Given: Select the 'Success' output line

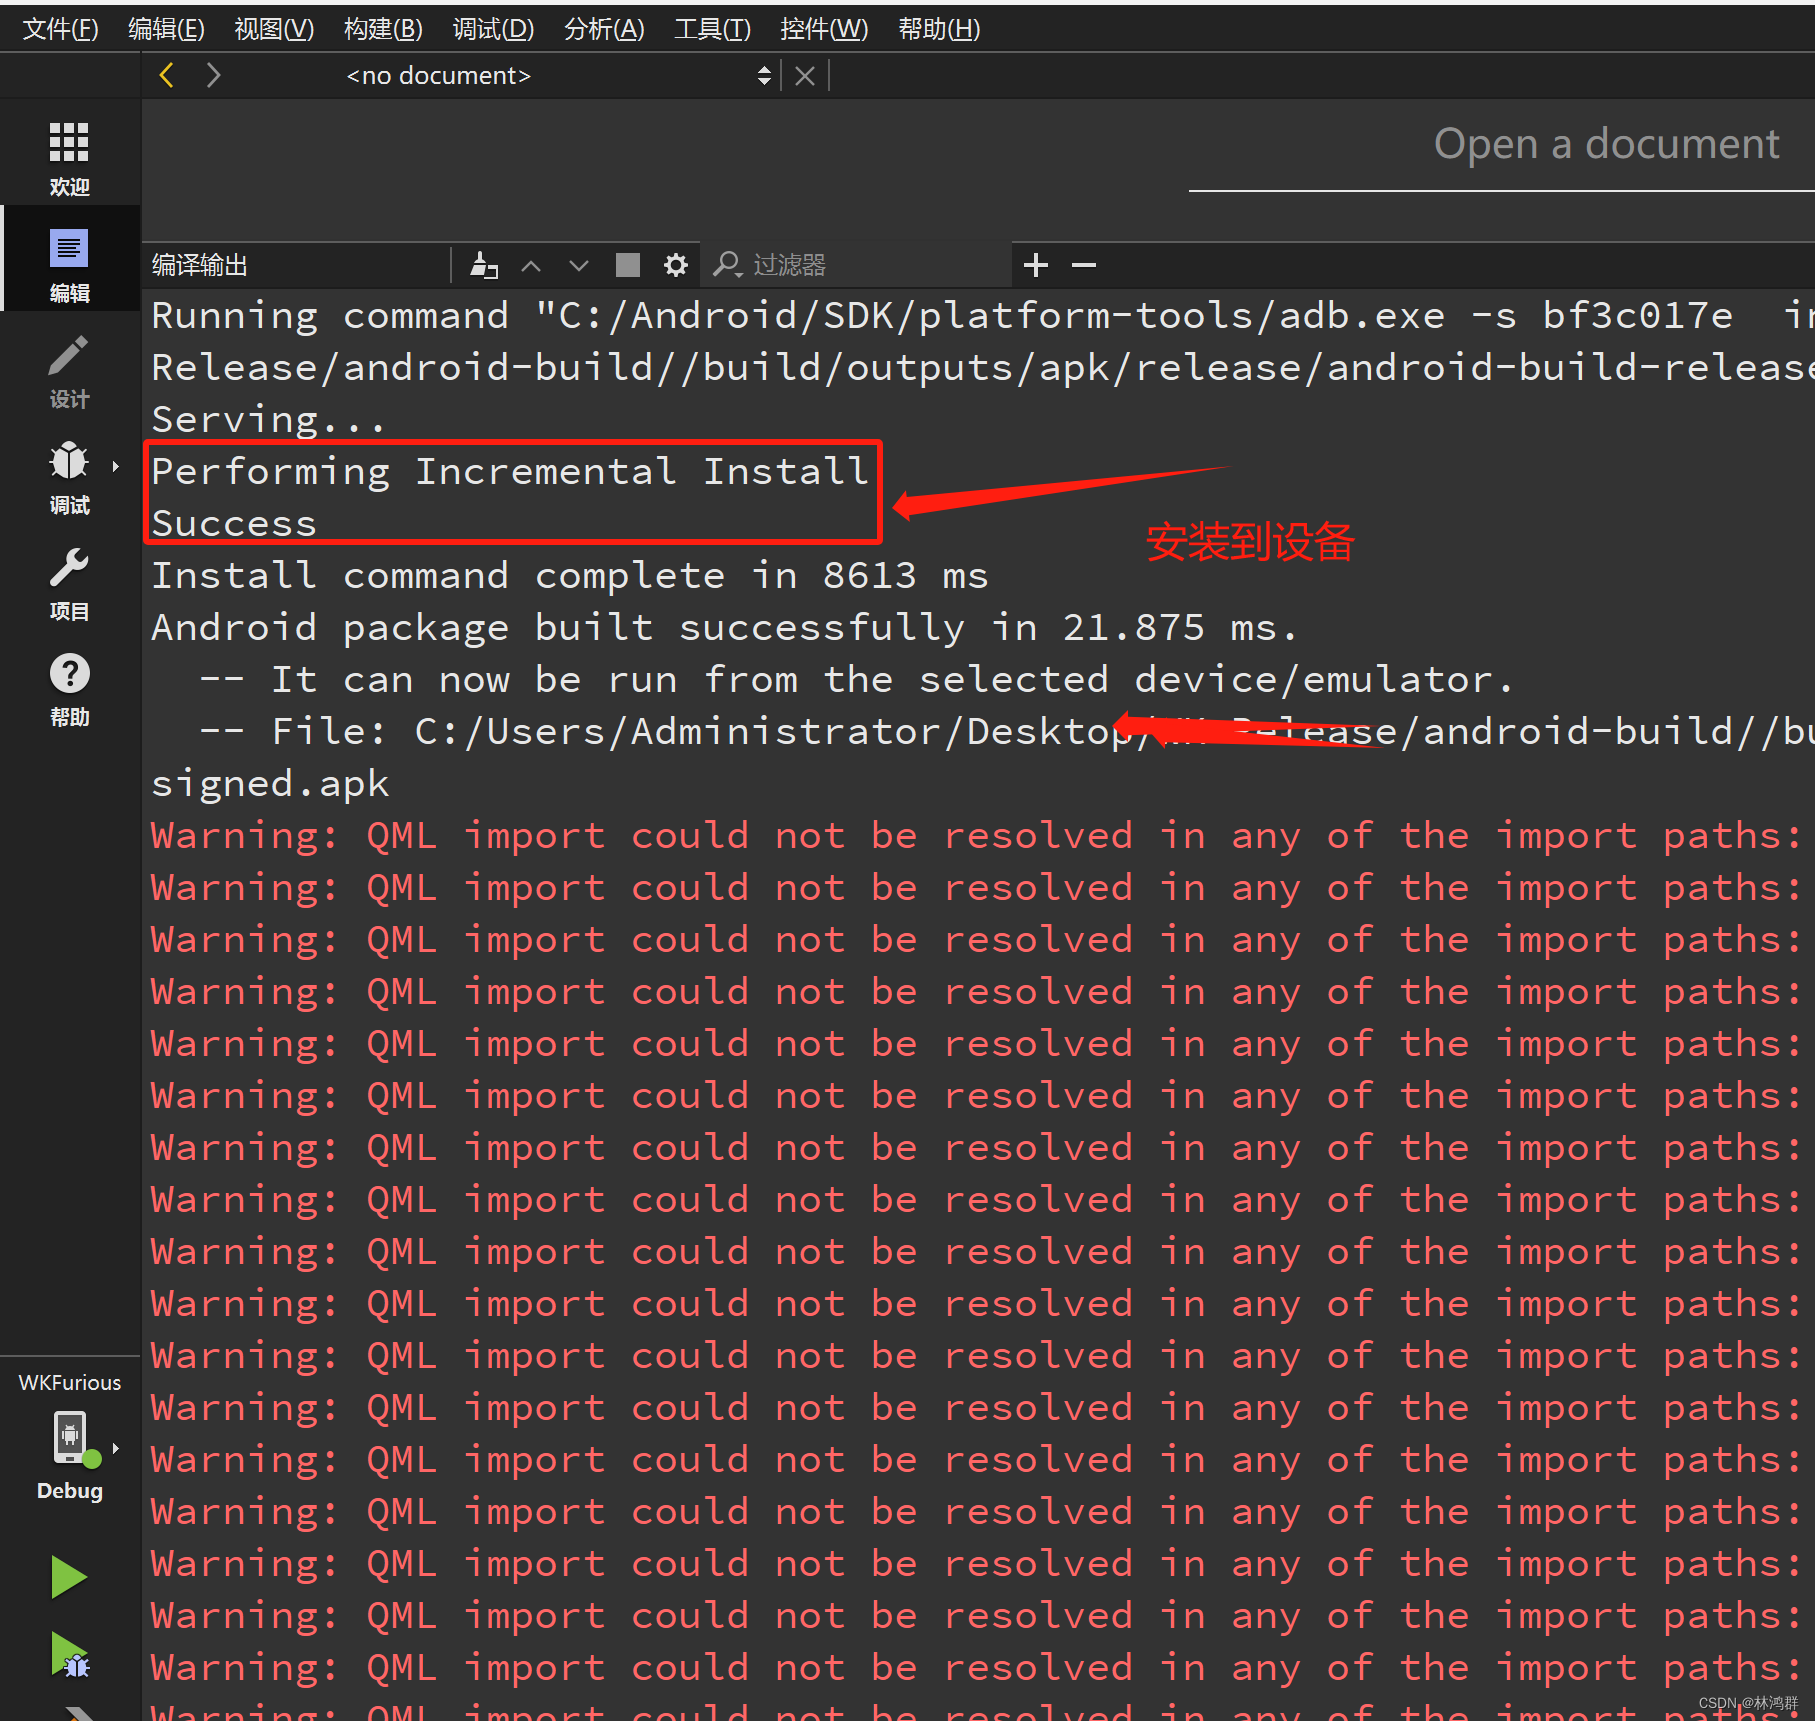Looking at the screenshot, I should tap(233, 523).
